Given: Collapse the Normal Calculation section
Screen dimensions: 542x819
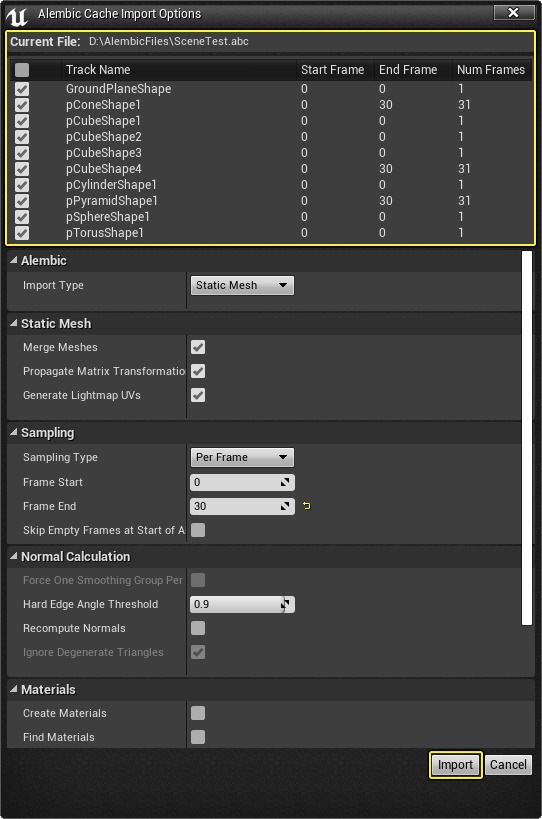Looking at the screenshot, I should pos(14,556).
